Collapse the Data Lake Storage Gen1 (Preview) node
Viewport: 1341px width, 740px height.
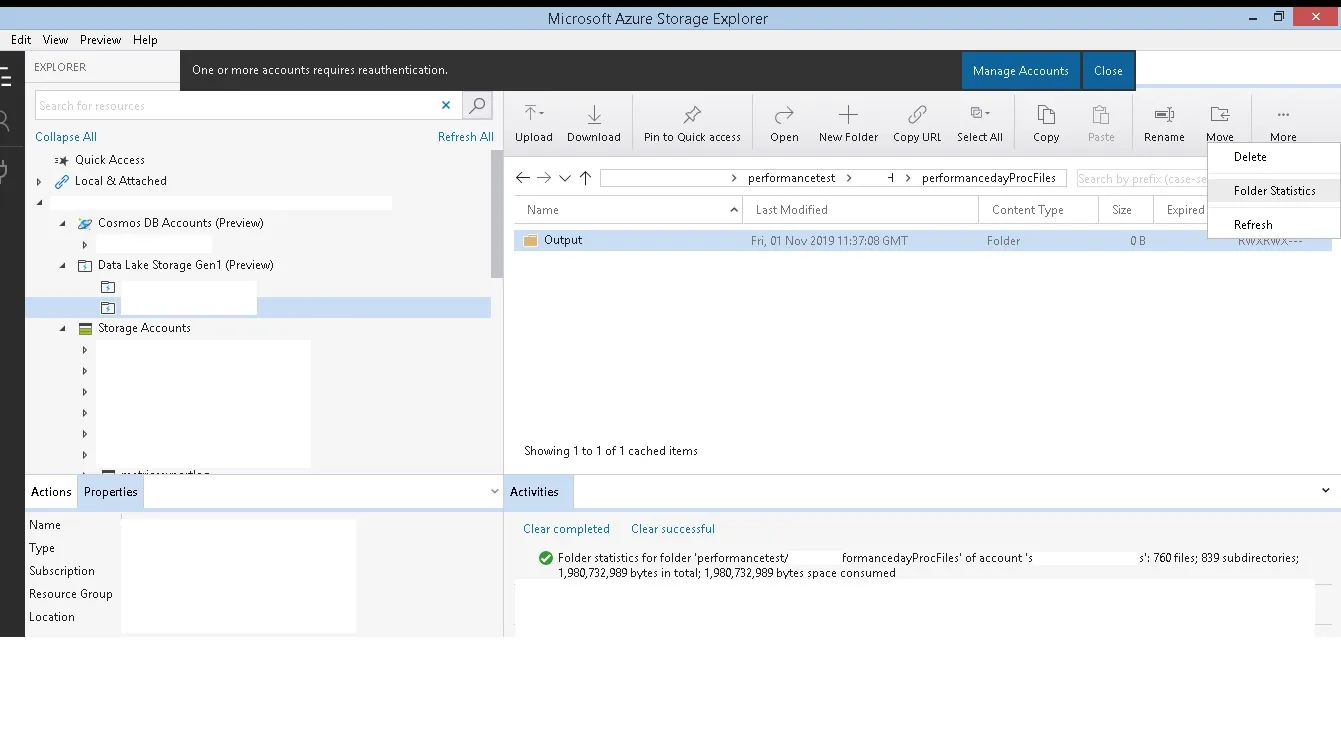pos(62,265)
